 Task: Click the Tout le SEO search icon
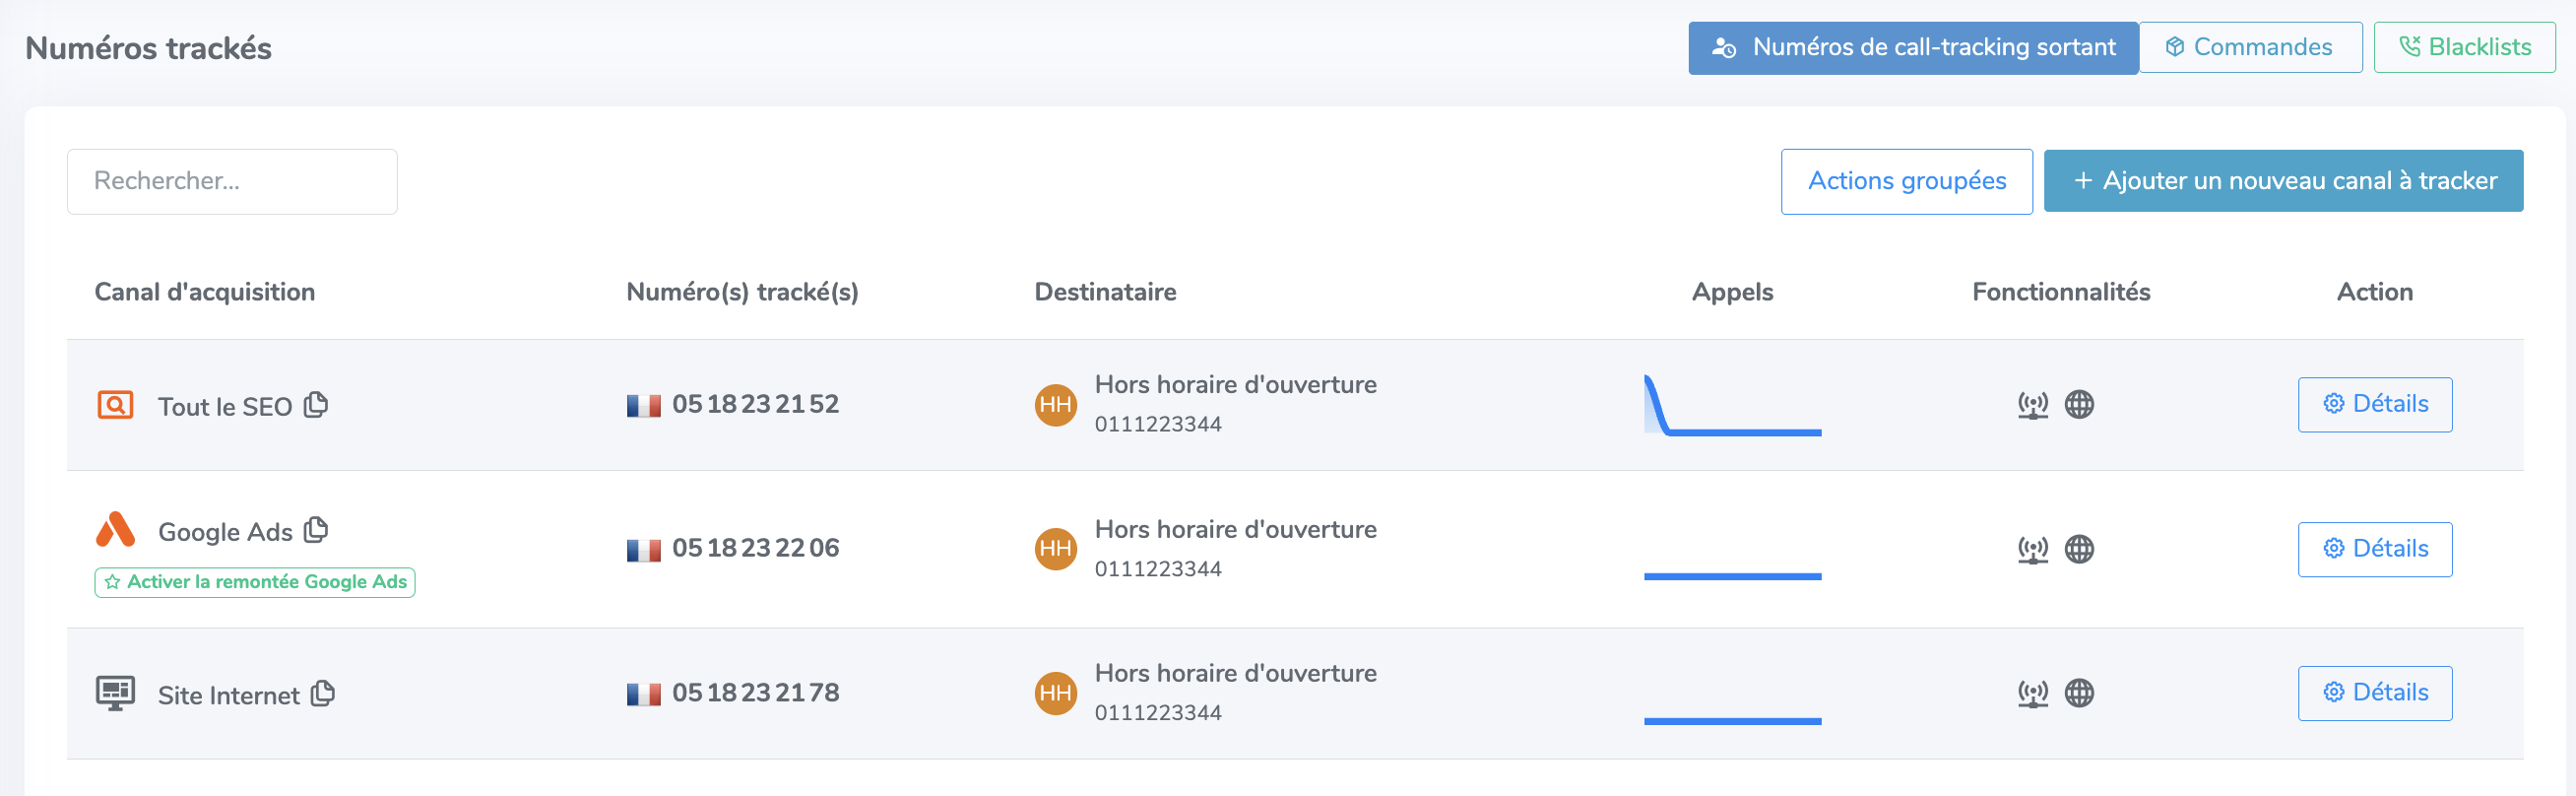tap(116, 405)
